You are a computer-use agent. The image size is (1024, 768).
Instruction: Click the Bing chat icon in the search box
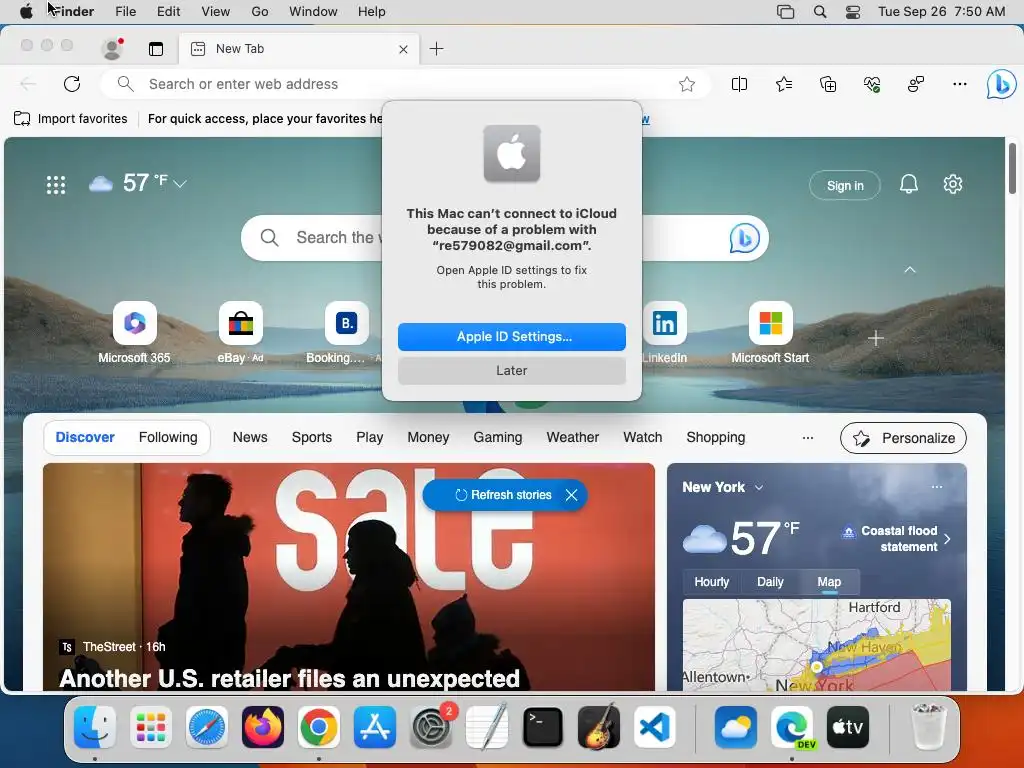click(x=744, y=238)
